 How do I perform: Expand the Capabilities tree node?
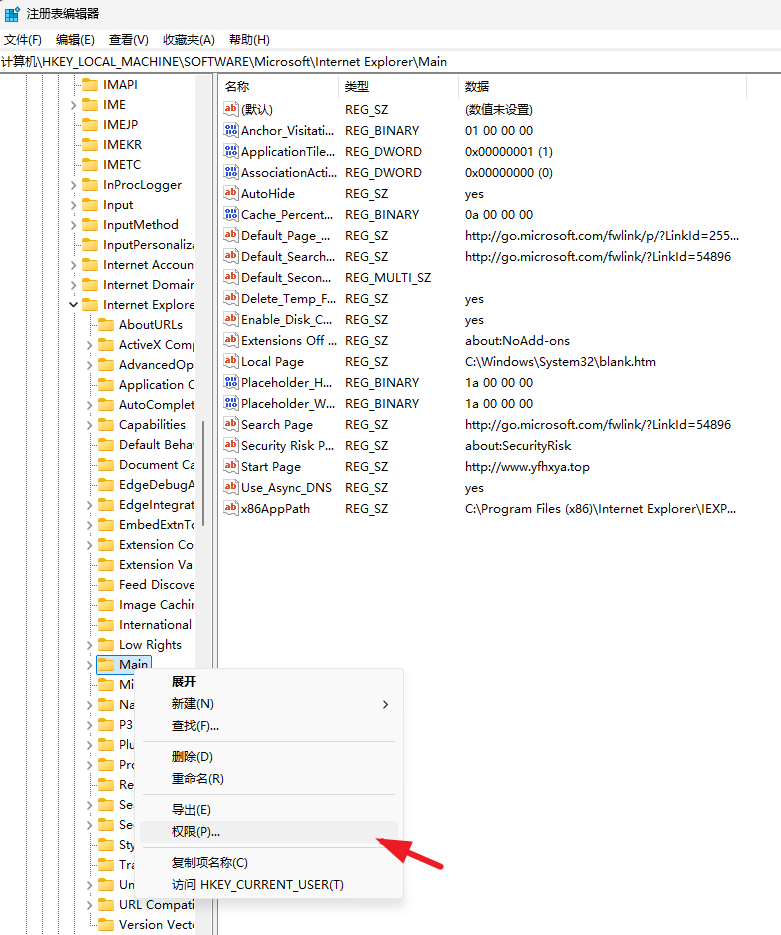click(90, 425)
